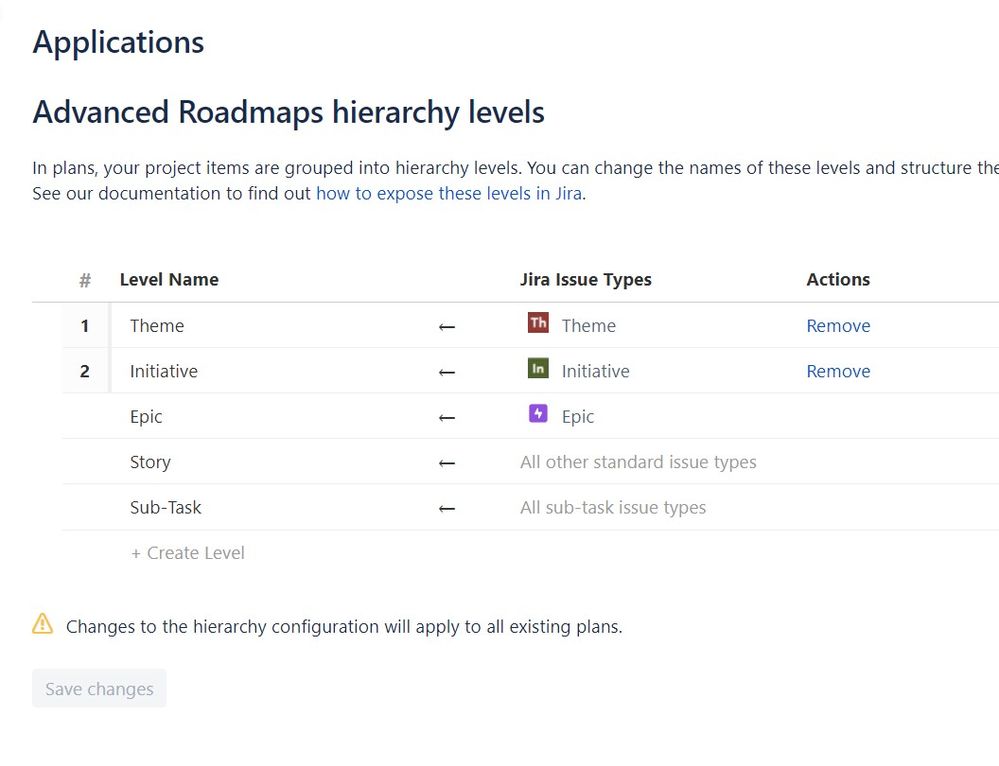Image resolution: width=999 pixels, height=766 pixels.
Task: Open the Initiative Jira issue type selector
Action: coord(596,371)
